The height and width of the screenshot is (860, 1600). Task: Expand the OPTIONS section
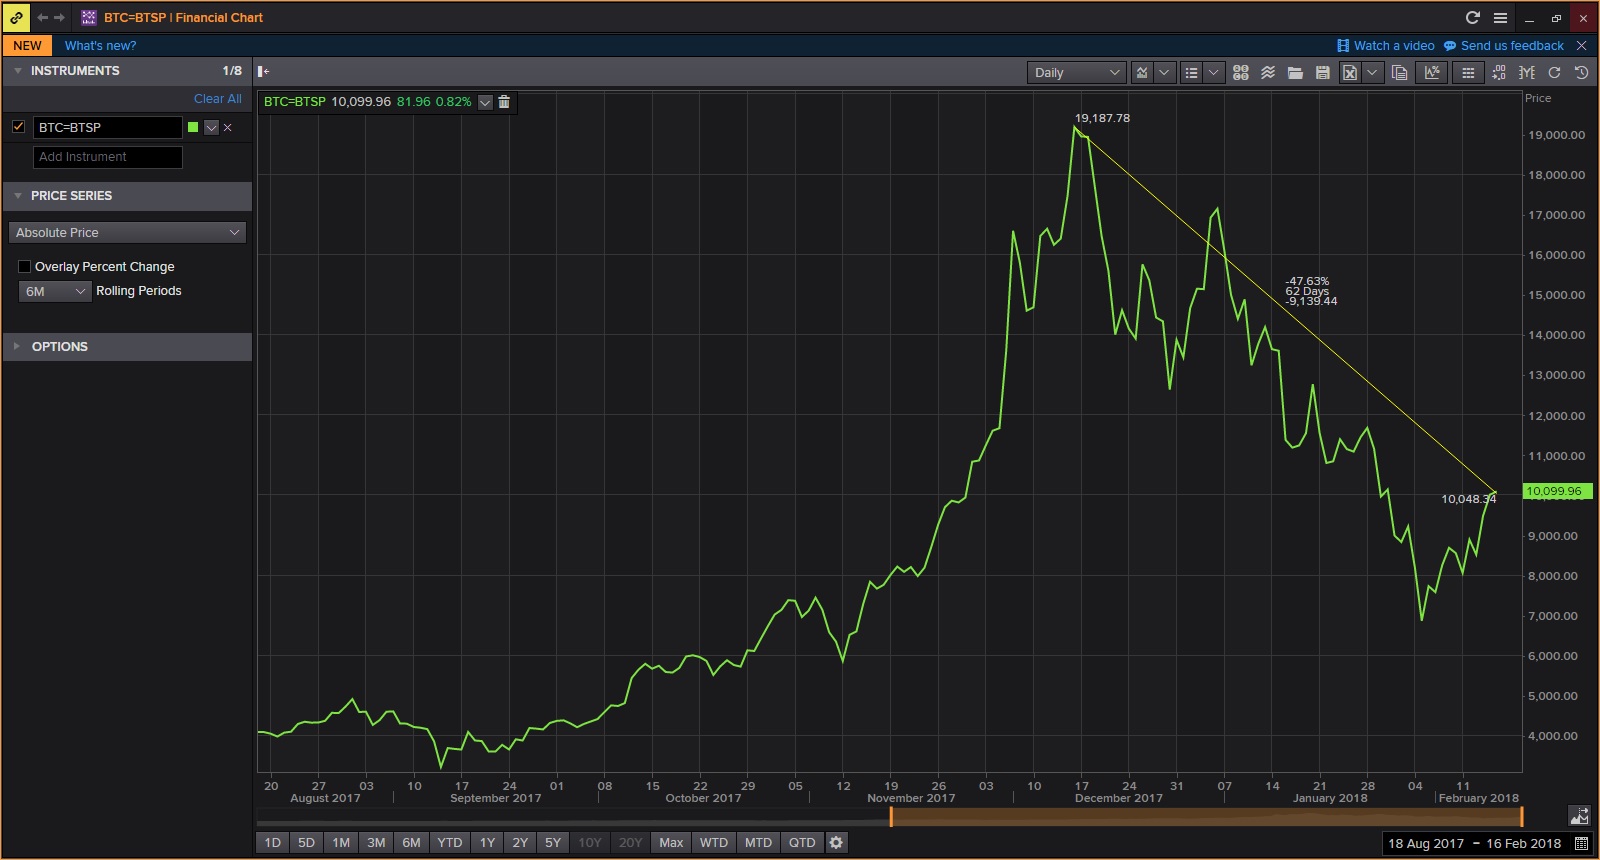(x=17, y=347)
